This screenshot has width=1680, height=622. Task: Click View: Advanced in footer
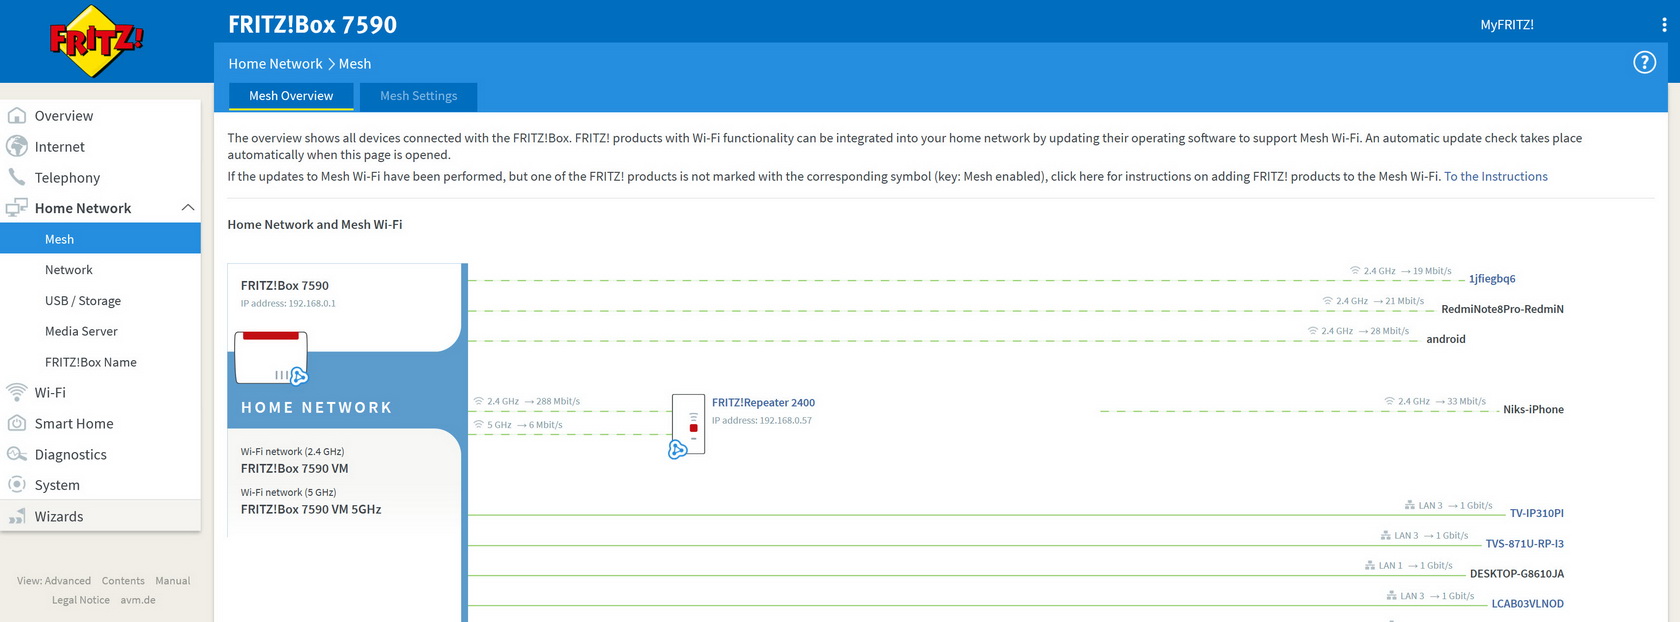click(54, 581)
